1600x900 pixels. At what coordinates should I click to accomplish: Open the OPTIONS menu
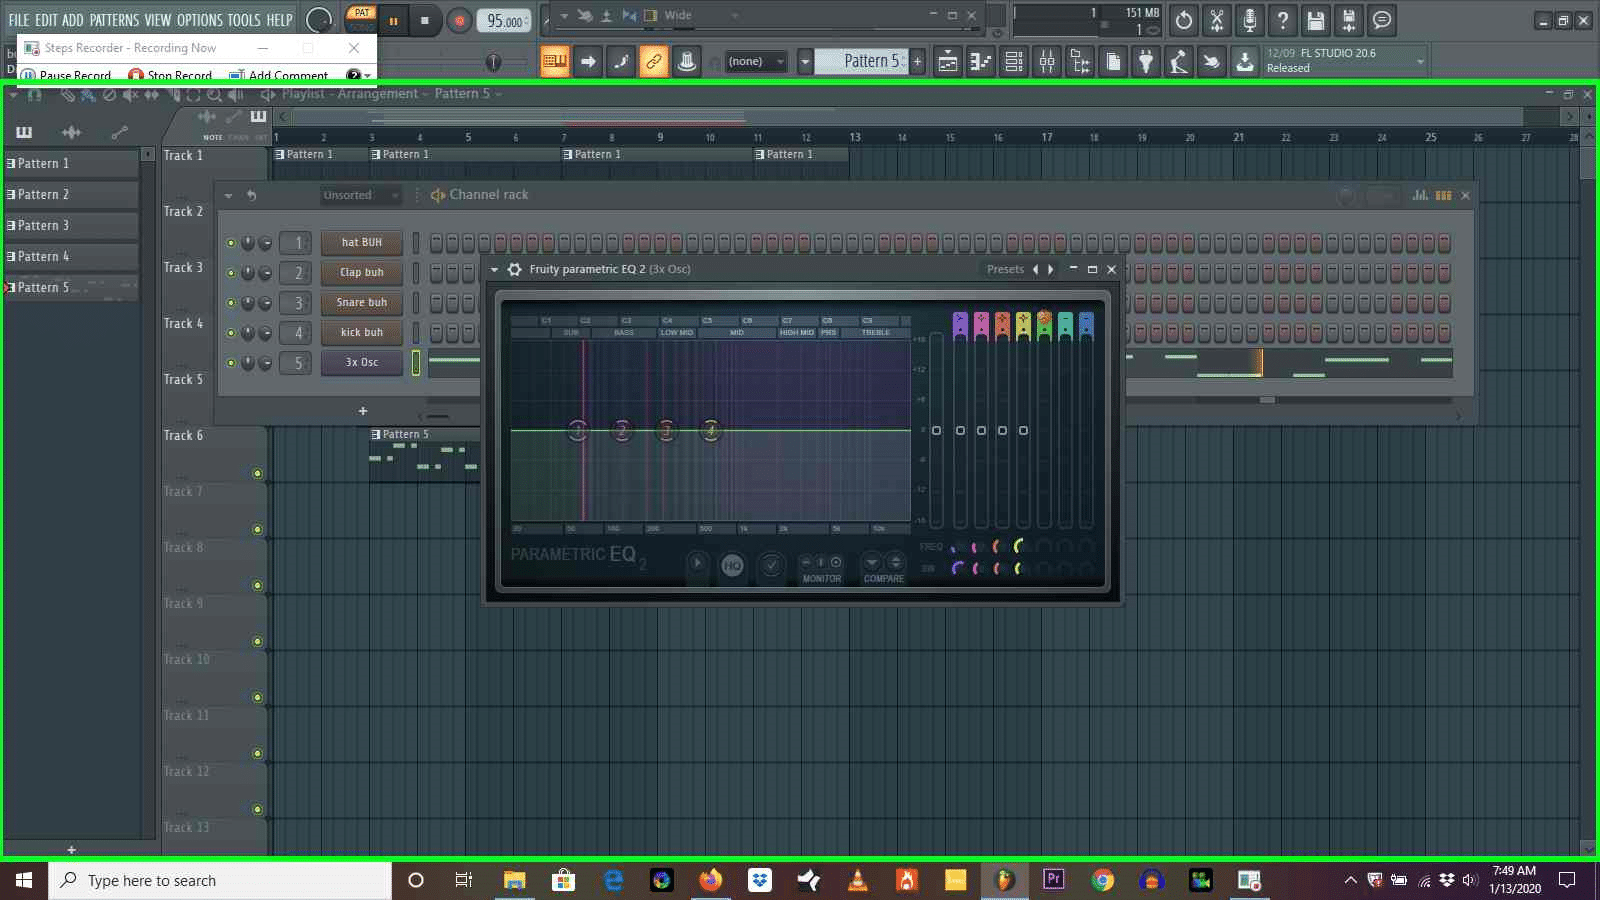click(x=200, y=20)
